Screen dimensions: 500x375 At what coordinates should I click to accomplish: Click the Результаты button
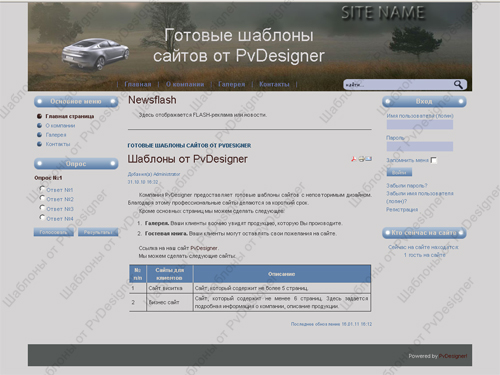[x=98, y=232]
